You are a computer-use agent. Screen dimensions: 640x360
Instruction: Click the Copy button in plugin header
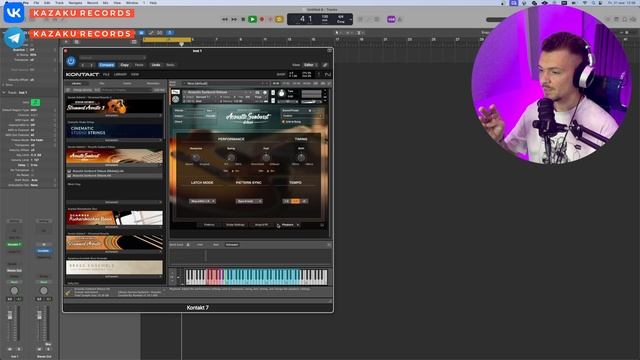124,65
